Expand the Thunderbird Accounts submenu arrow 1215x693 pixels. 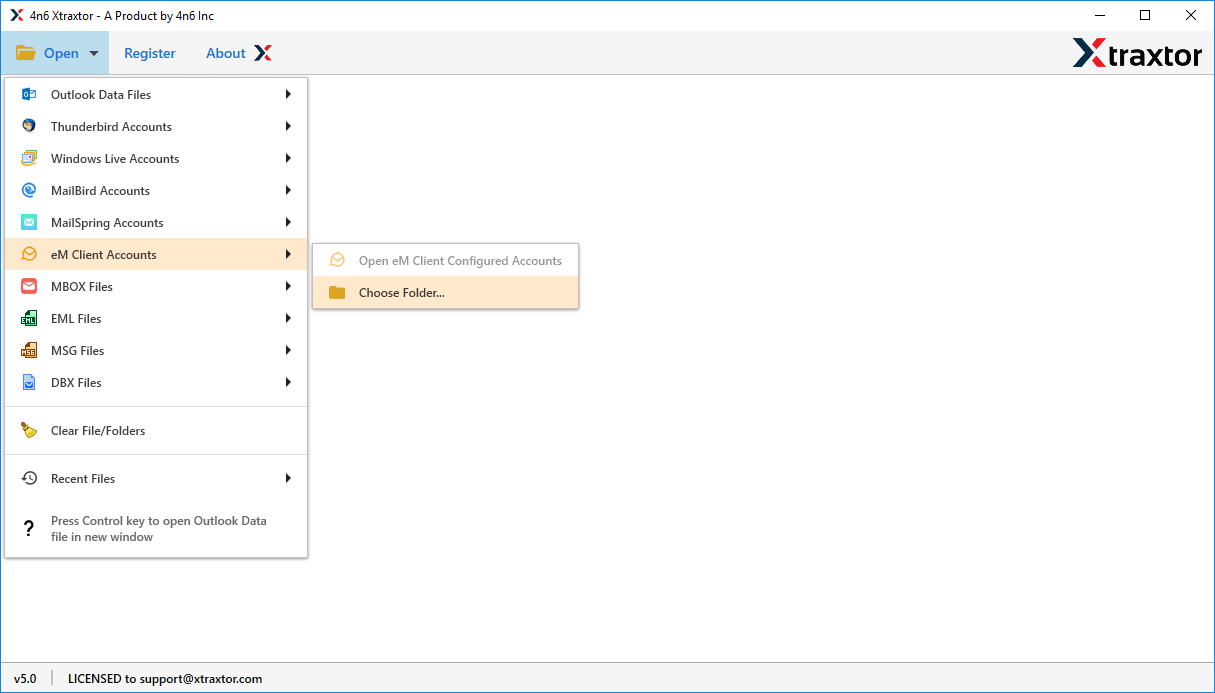[x=288, y=127]
